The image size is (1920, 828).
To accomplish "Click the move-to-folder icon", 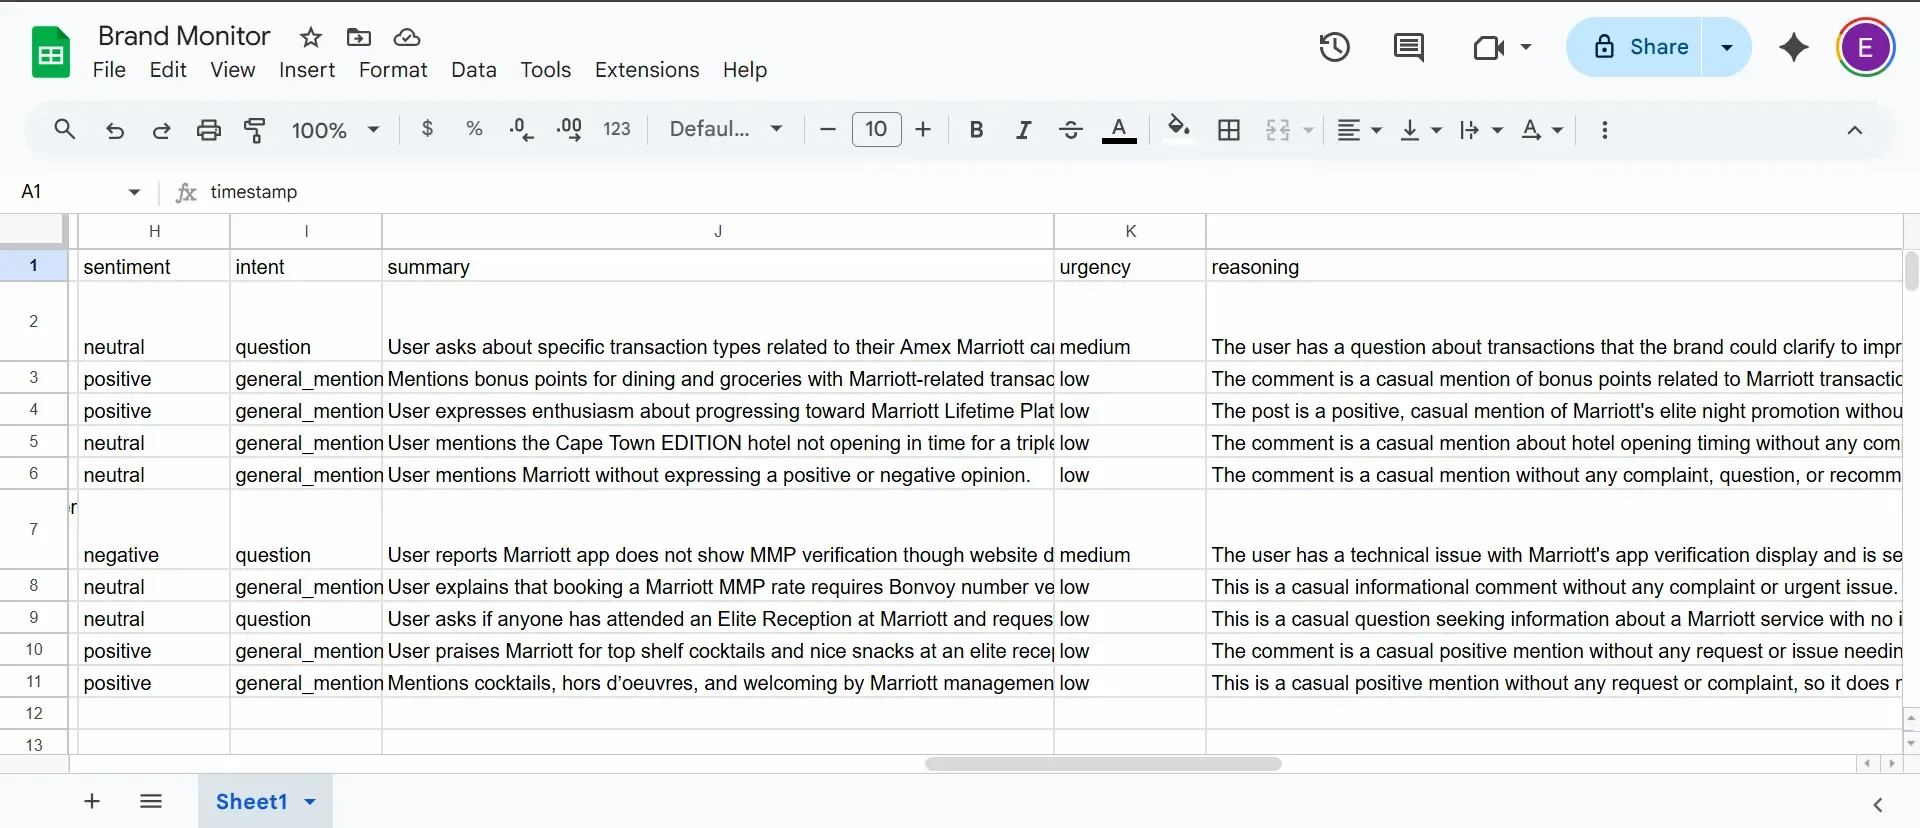I will [358, 38].
